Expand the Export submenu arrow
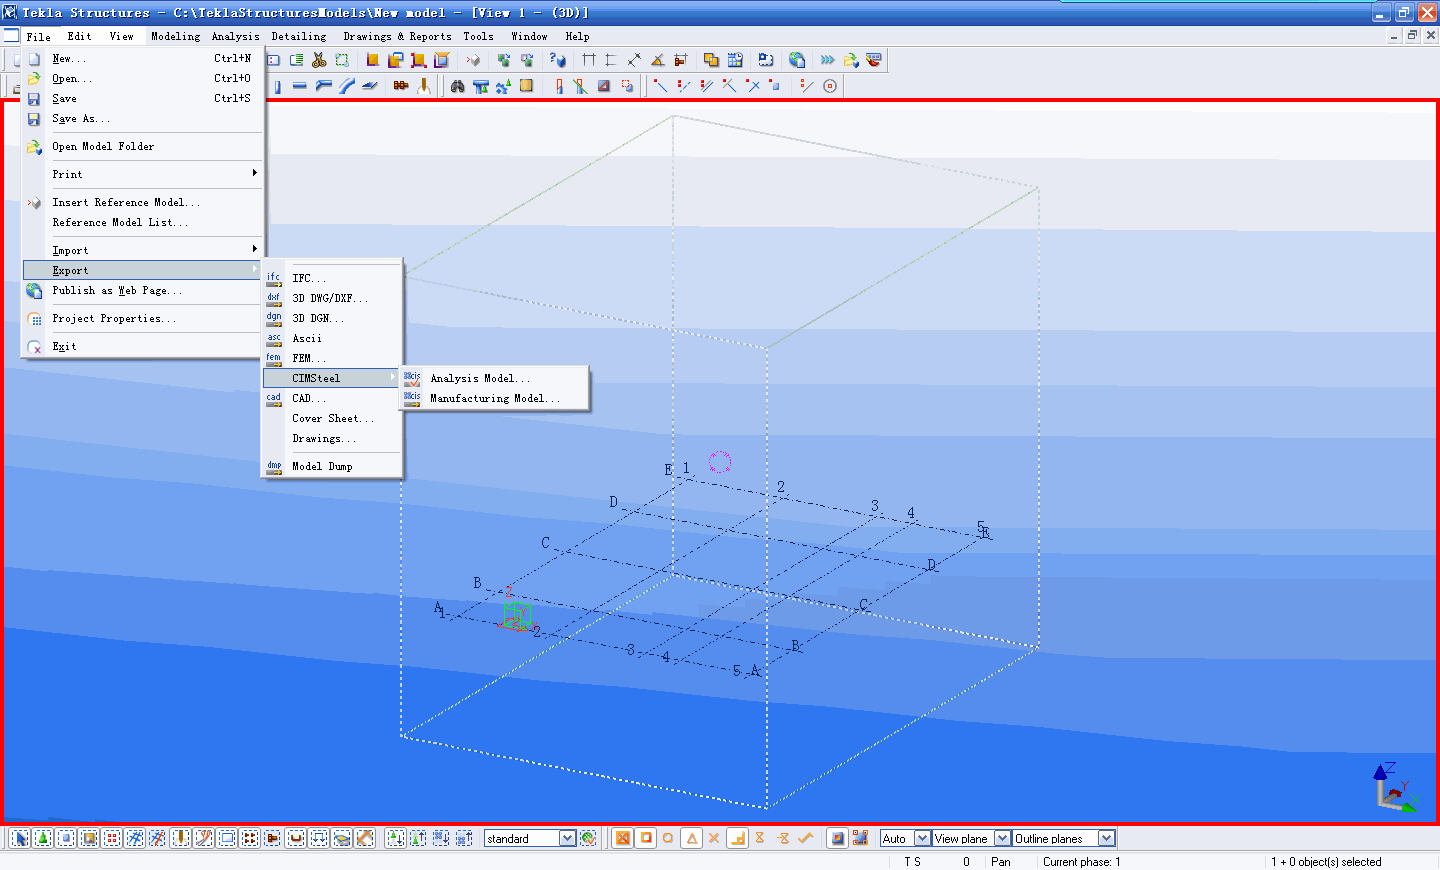 (255, 270)
